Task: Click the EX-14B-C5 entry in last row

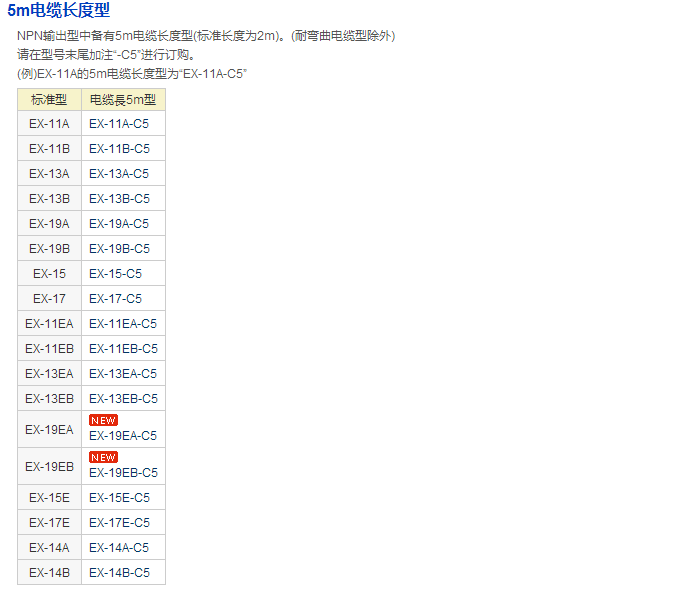Action: pyautogui.click(x=119, y=573)
